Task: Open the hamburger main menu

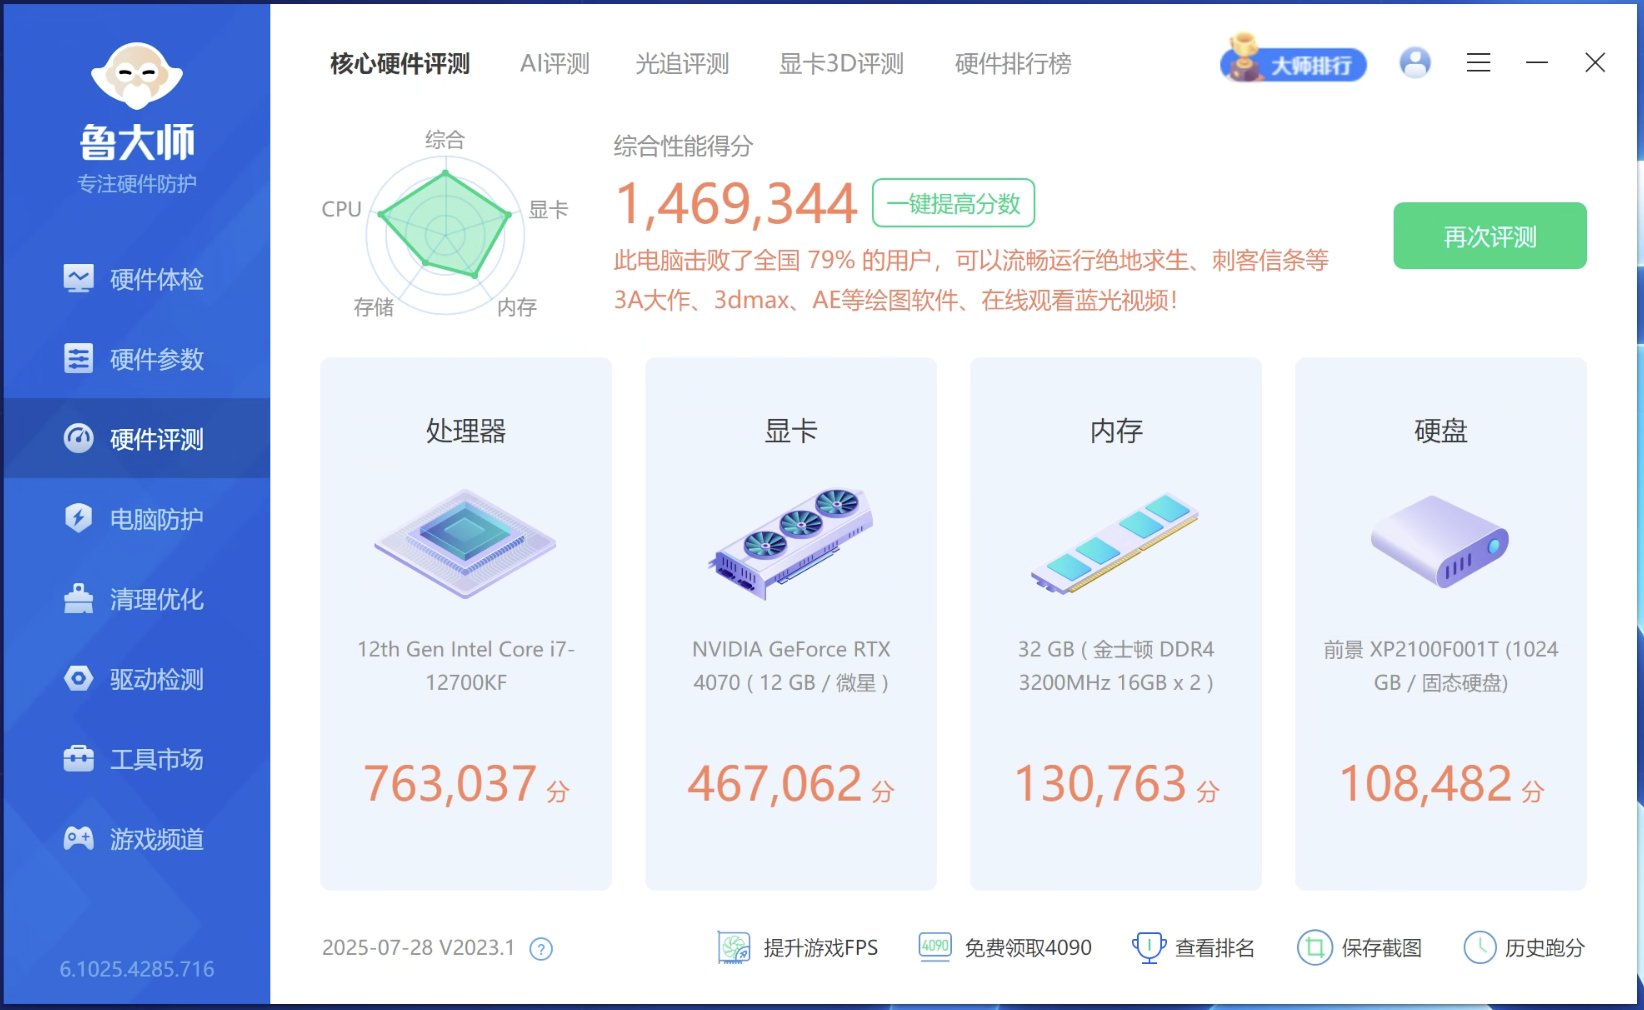Action: pos(1479,63)
